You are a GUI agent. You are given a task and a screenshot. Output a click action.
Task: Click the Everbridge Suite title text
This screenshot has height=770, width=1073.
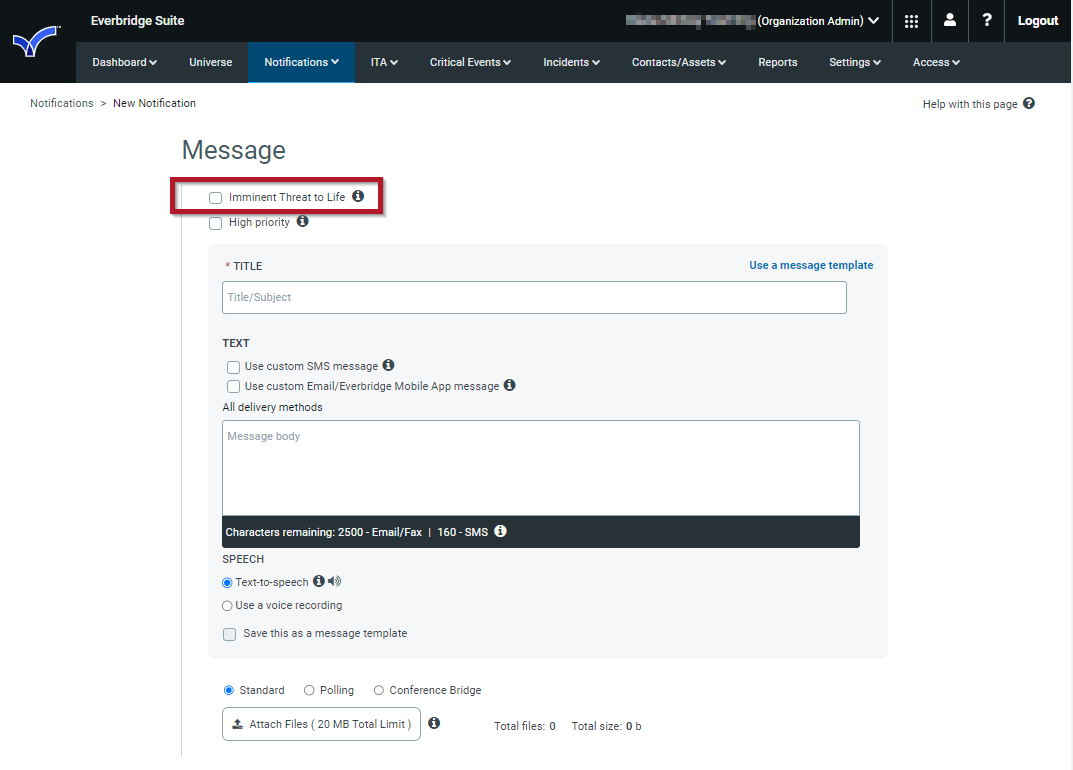138,21
